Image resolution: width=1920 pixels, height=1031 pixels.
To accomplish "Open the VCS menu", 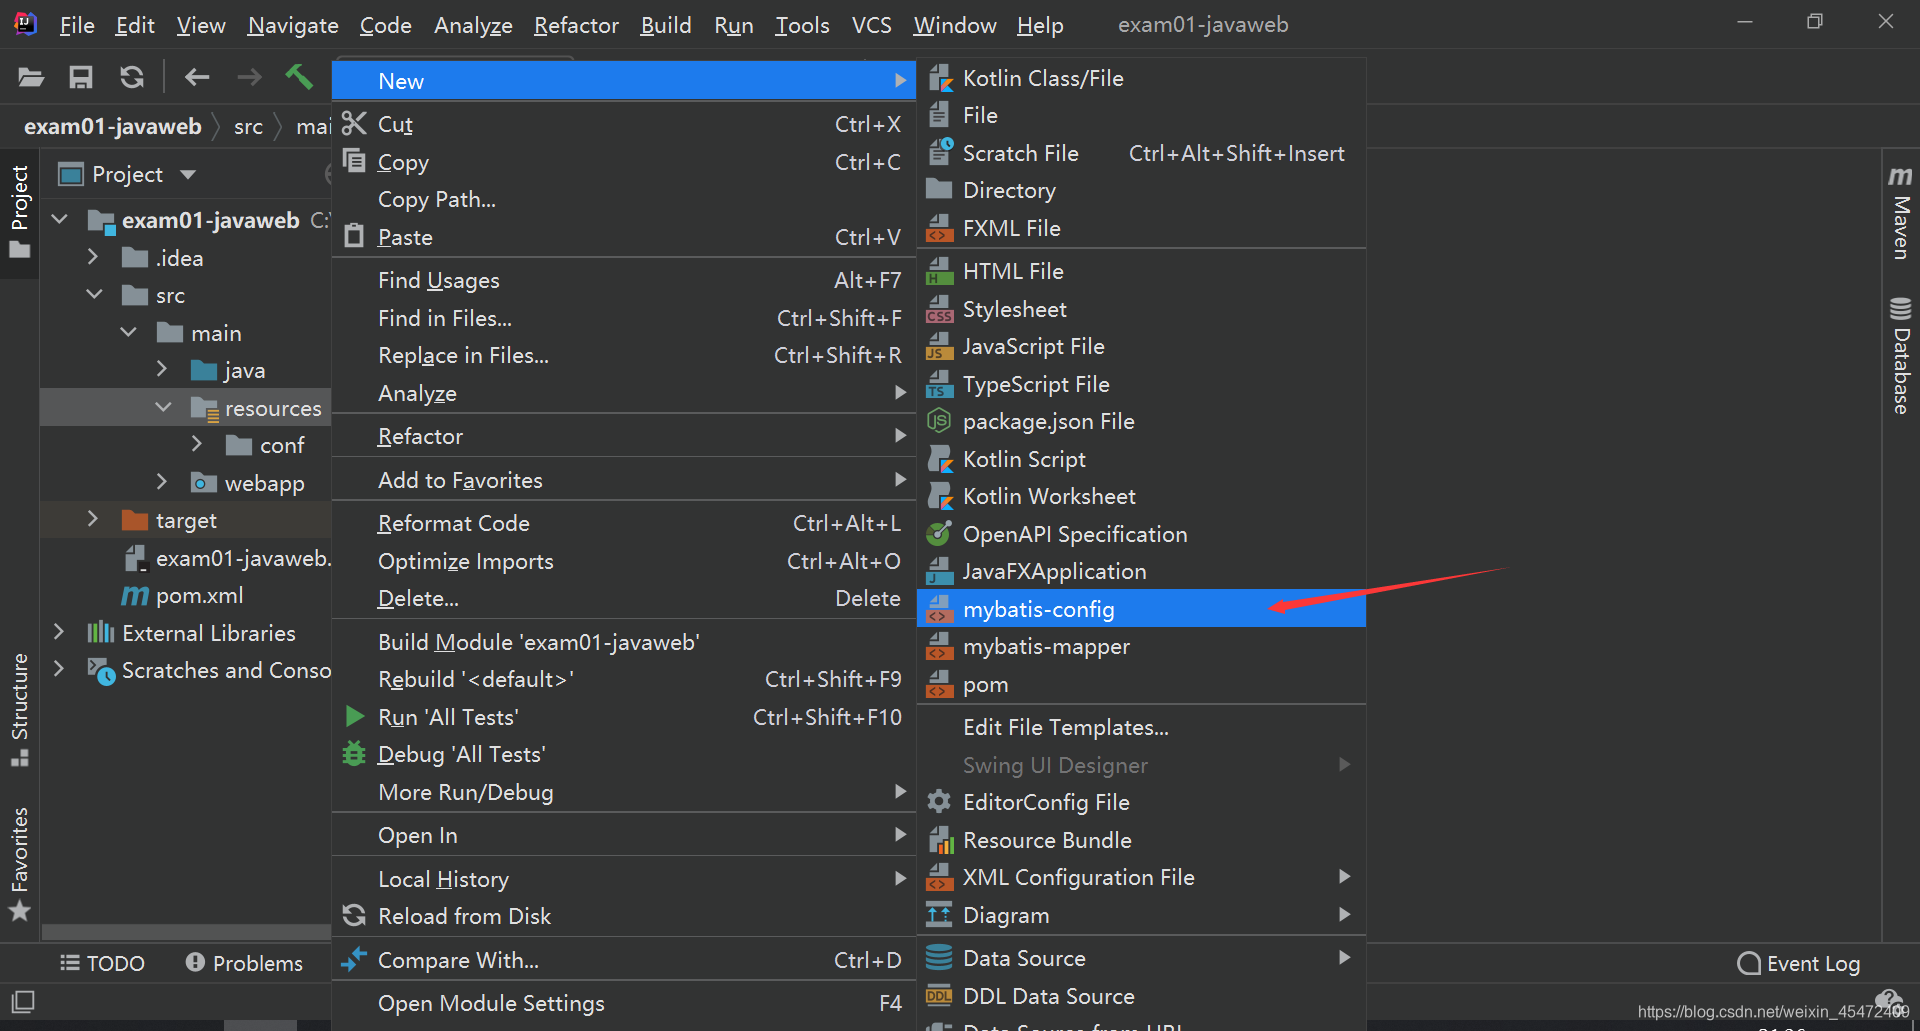I will click(871, 25).
